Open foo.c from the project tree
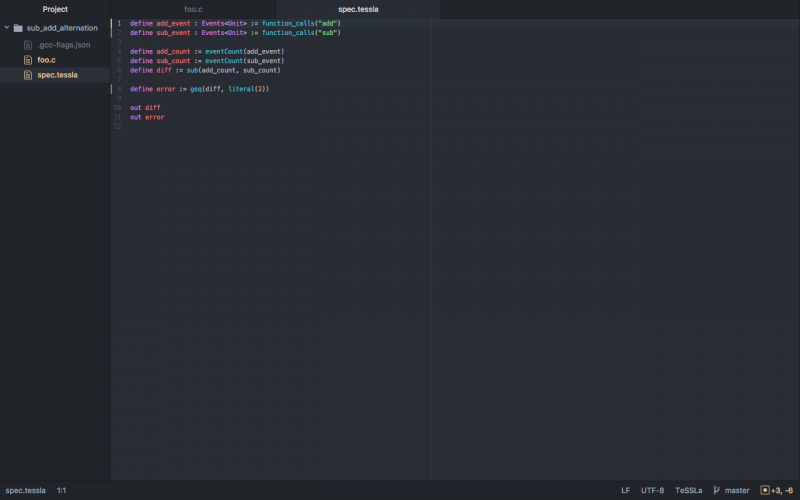Viewport: 800px width, 500px height. click(46, 60)
